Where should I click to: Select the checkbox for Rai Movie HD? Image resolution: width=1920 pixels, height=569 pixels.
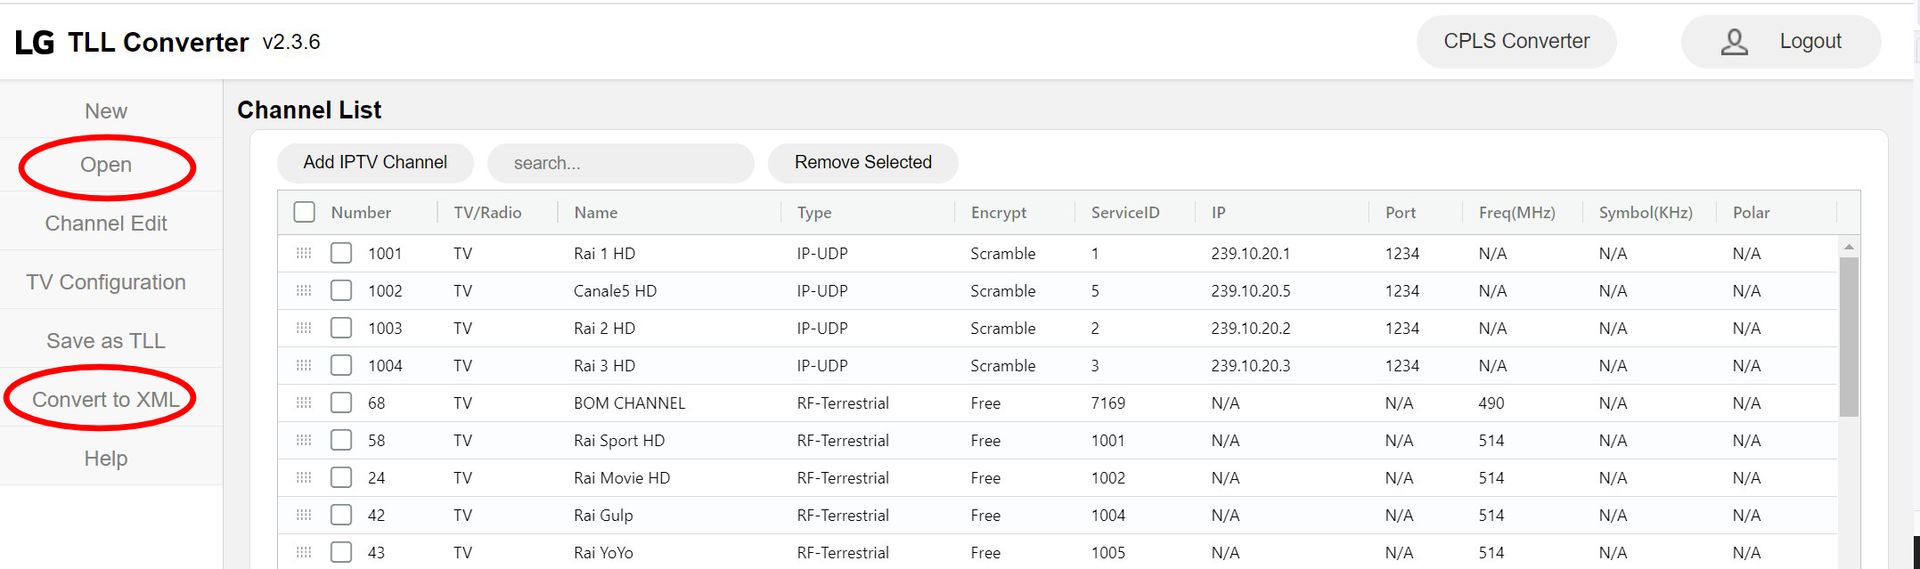(x=341, y=478)
